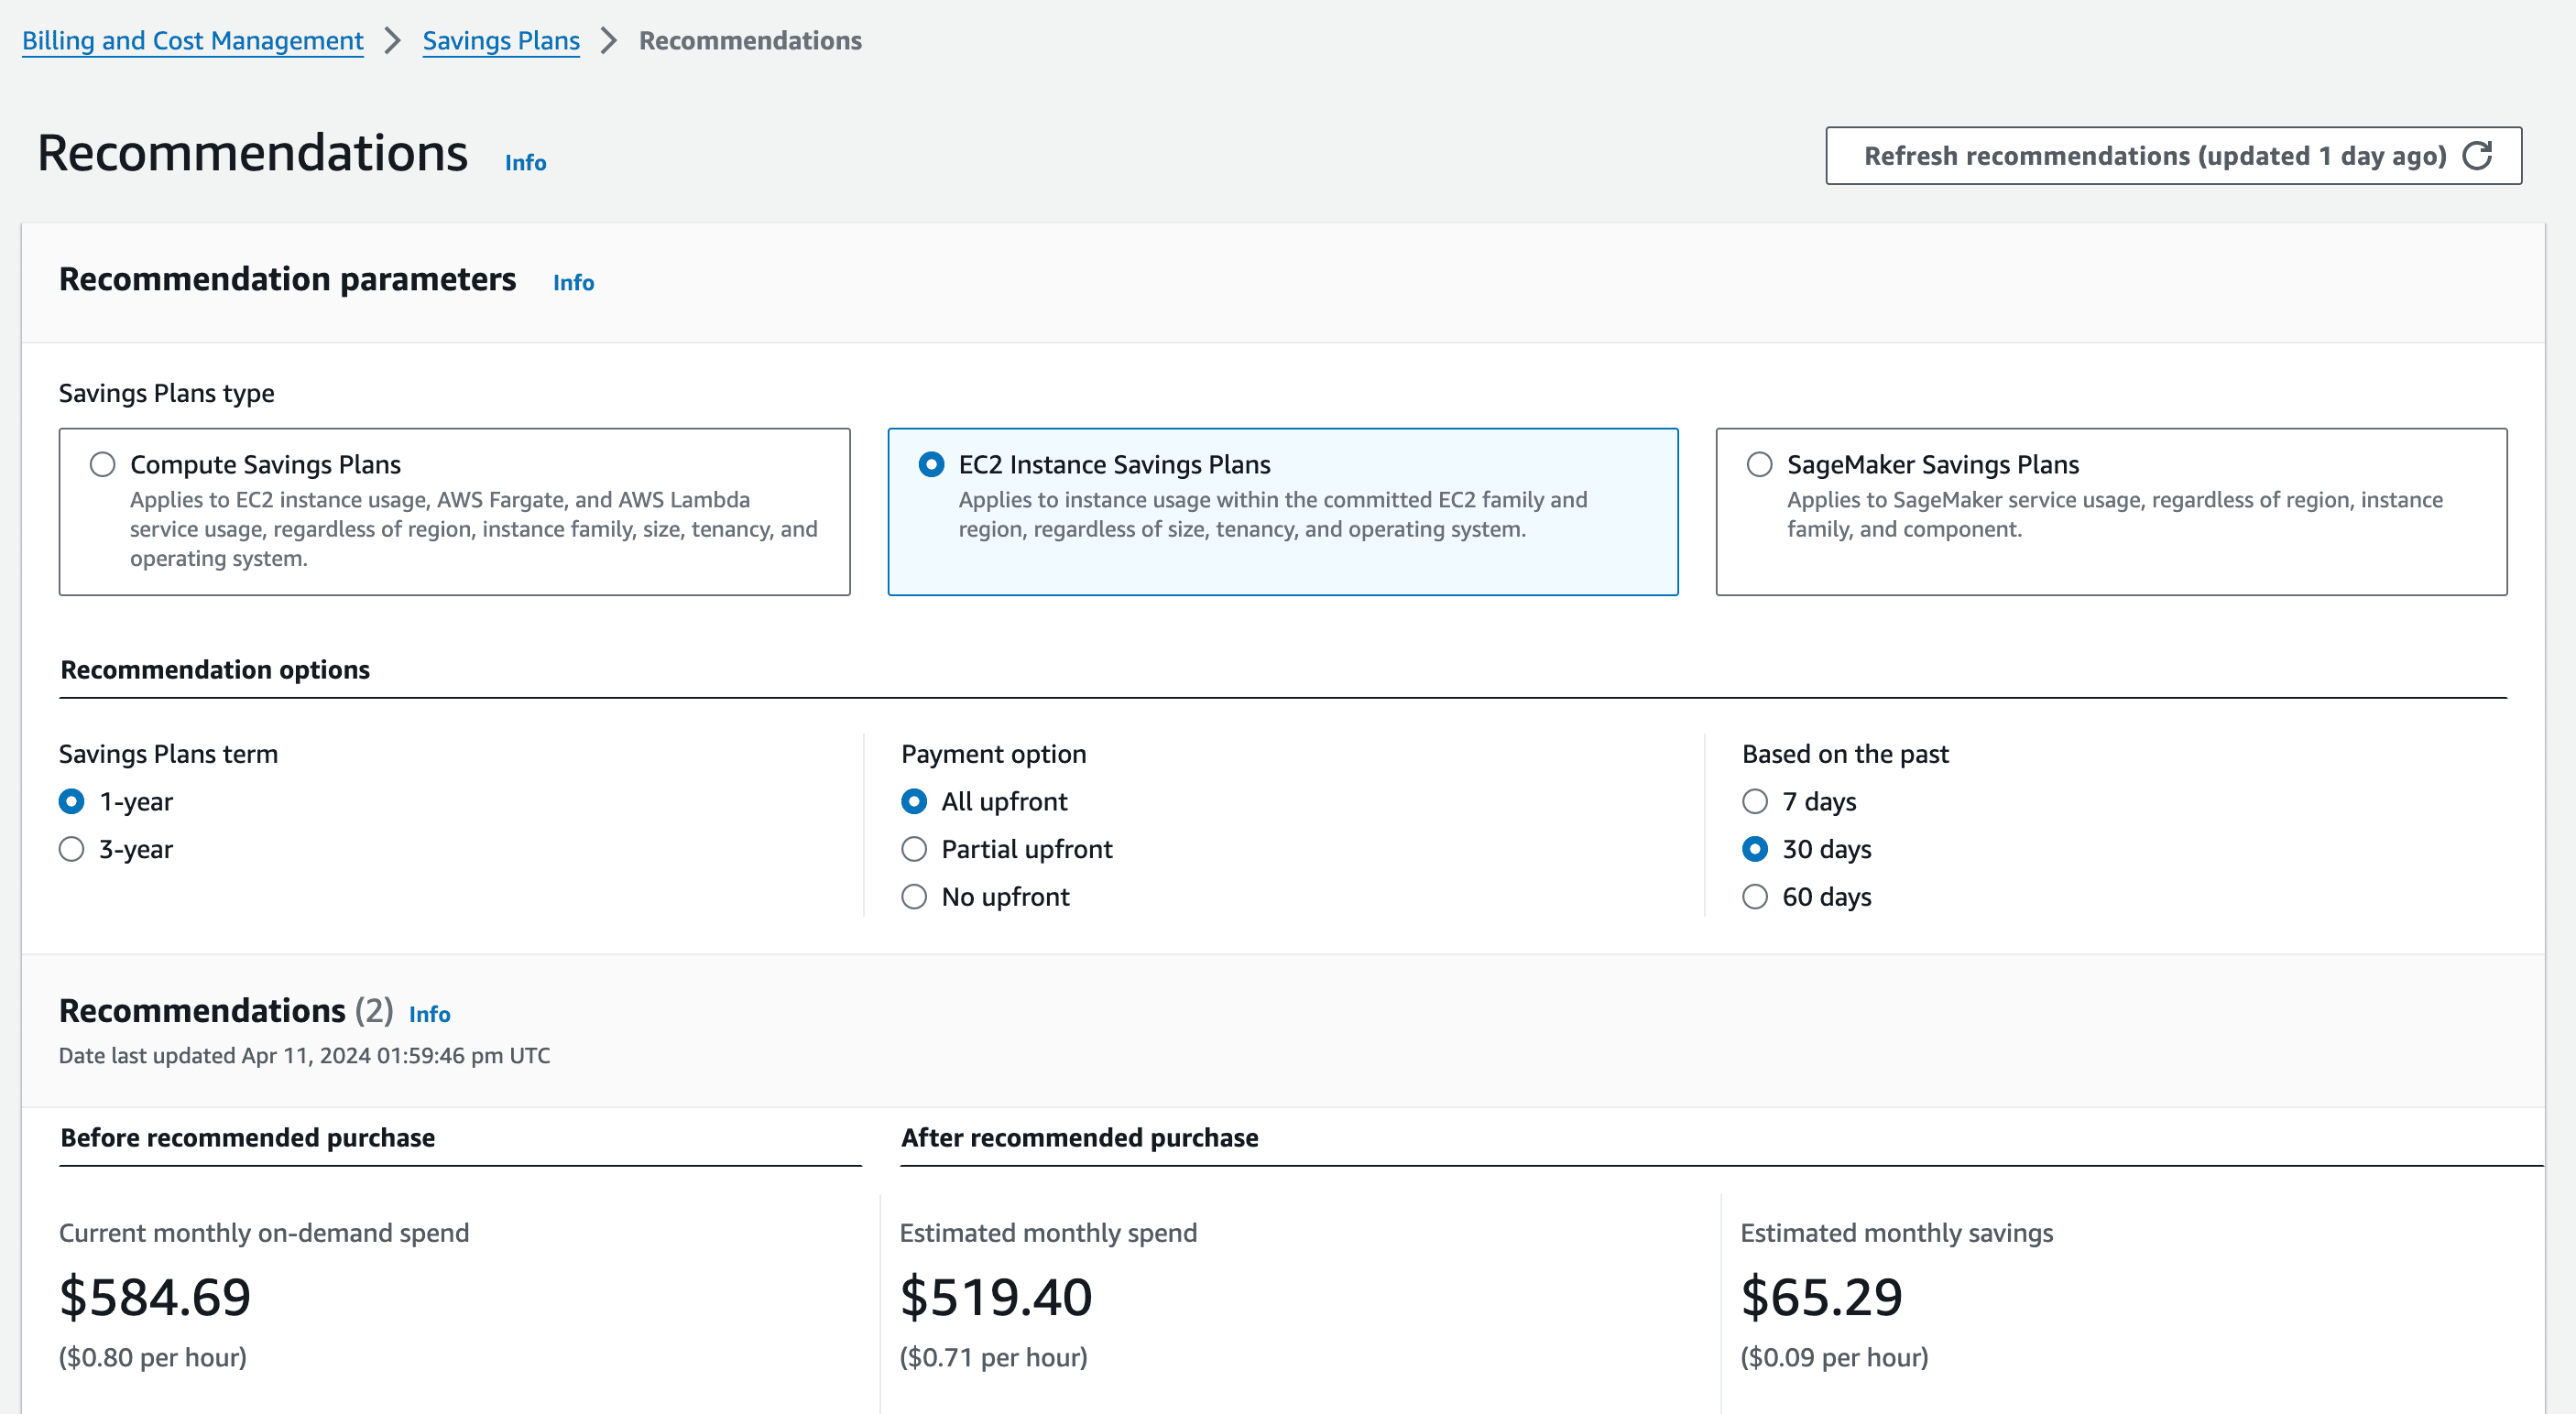The width and height of the screenshot is (2576, 1414).
Task: Click After recommended purchase heading
Action: click(x=1079, y=1137)
